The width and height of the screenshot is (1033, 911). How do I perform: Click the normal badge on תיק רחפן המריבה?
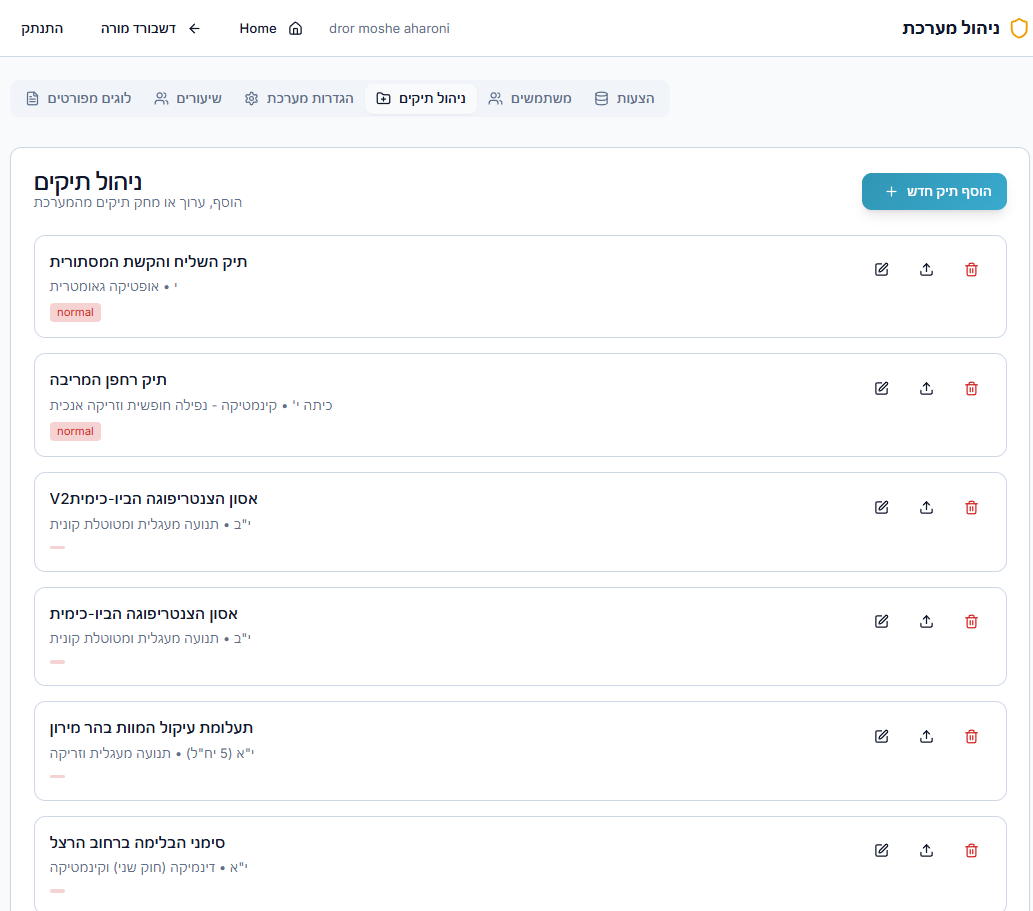(x=75, y=431)
